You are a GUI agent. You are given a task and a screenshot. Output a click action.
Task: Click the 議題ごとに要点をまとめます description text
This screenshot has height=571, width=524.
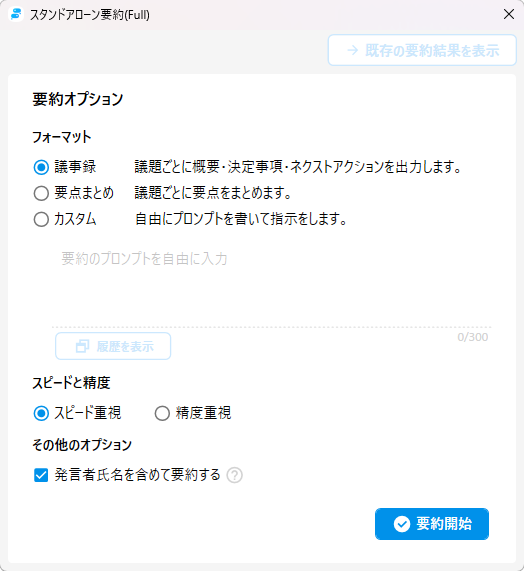(213, 193)
